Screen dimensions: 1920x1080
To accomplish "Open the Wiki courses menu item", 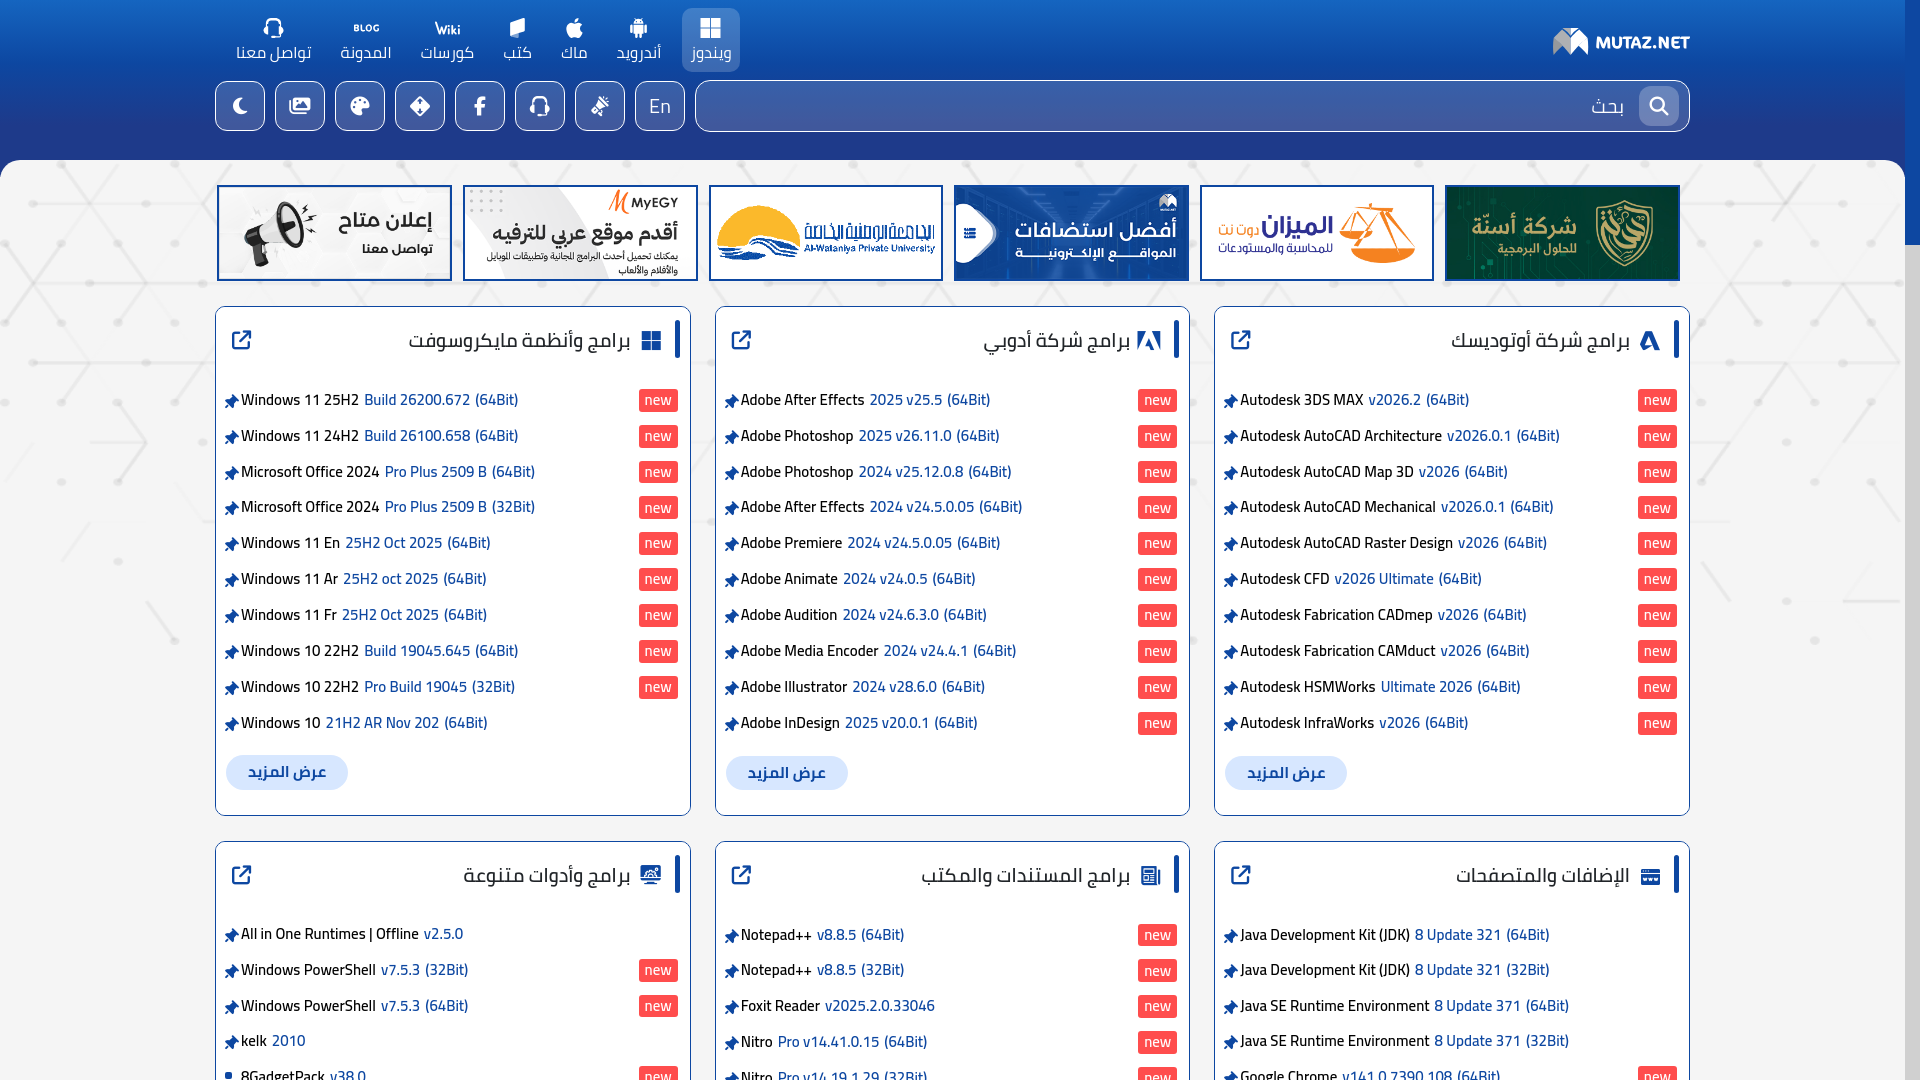I will pos(447,40).
